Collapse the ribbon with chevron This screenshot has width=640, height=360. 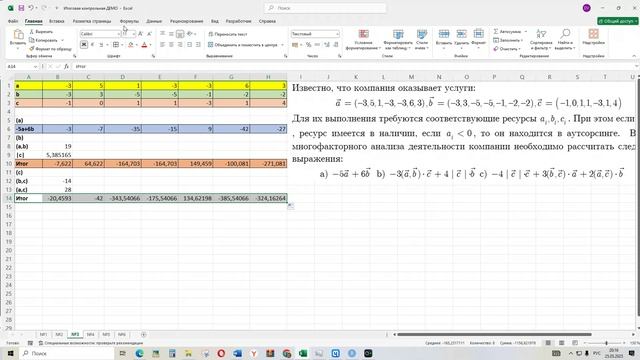click(x=634, y=56)
